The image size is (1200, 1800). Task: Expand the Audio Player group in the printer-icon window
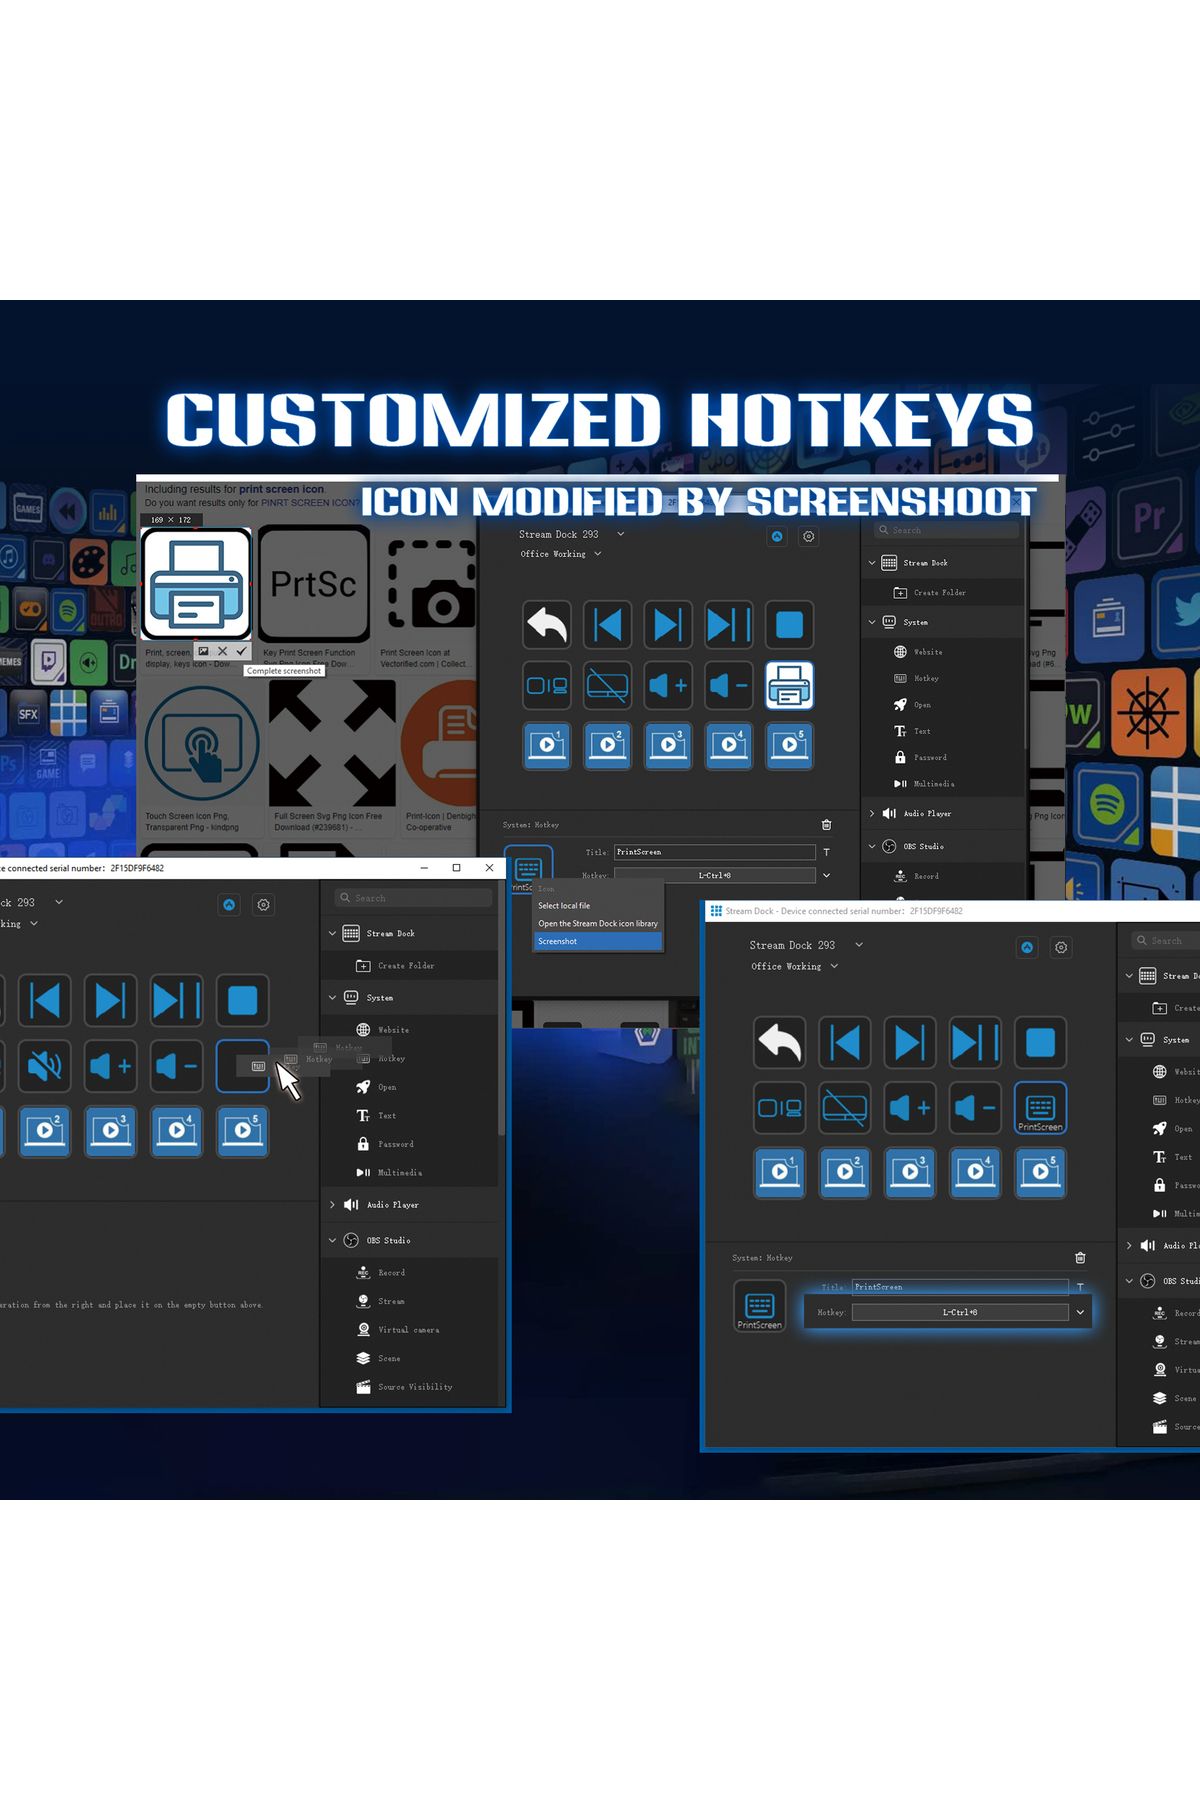pos(872,813)
